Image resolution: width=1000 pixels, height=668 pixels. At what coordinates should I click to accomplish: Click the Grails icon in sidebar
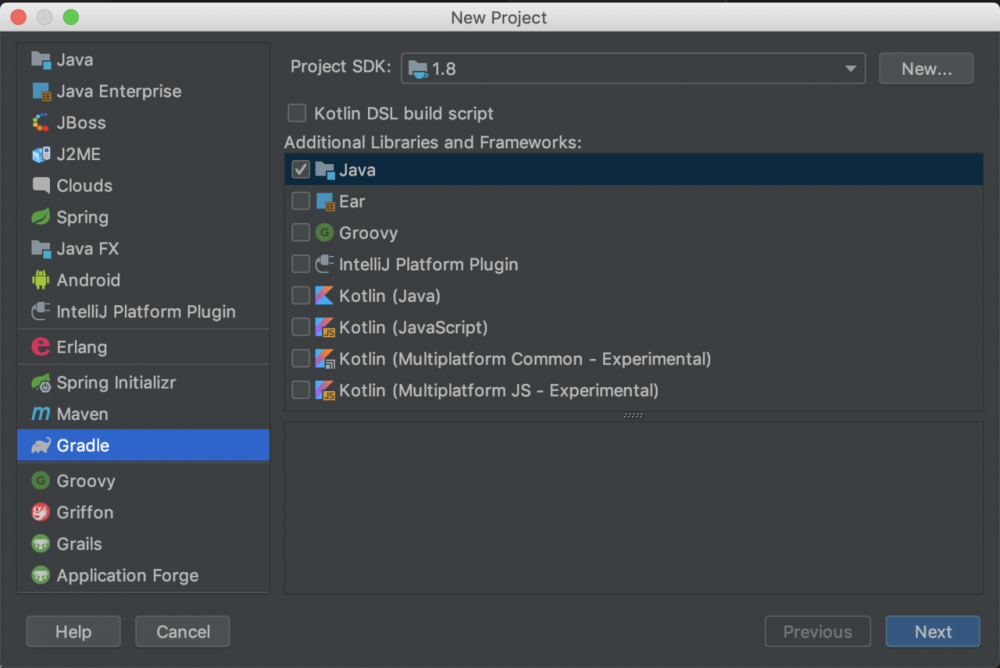pos(41,544)
